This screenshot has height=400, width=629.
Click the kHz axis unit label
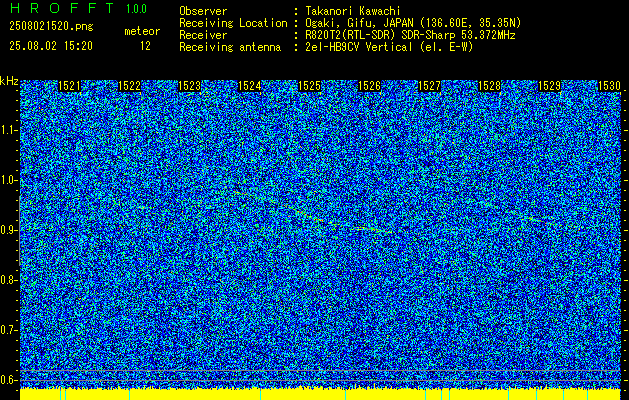click(x=9, y=81)
